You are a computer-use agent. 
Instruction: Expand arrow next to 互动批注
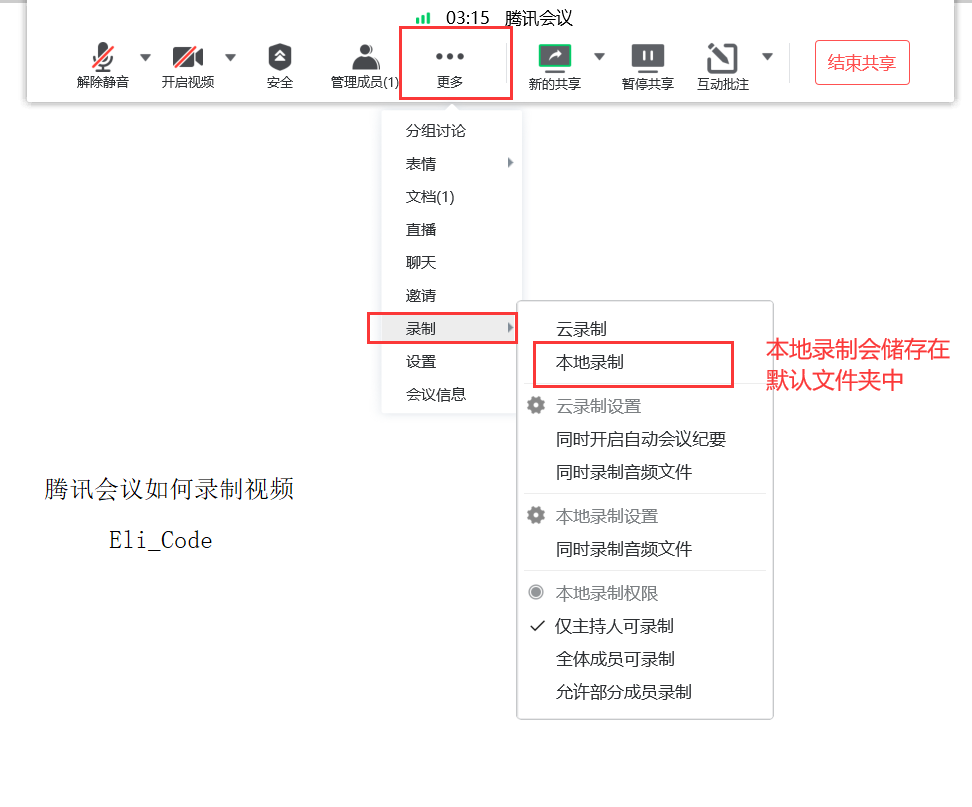(767, 57)
